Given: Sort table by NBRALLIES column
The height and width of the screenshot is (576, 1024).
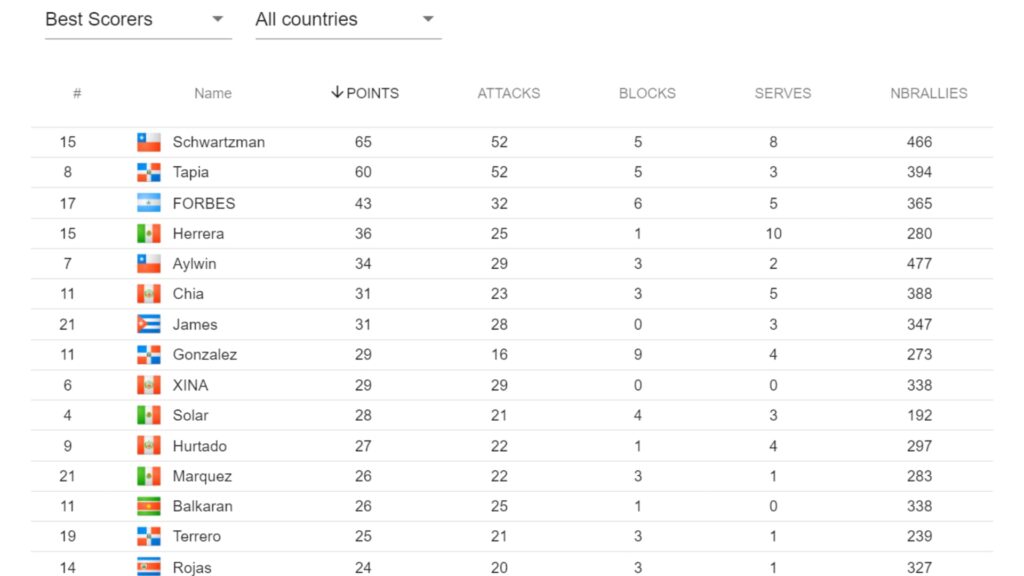Looking at the screenshot, I should click(929, 93).
